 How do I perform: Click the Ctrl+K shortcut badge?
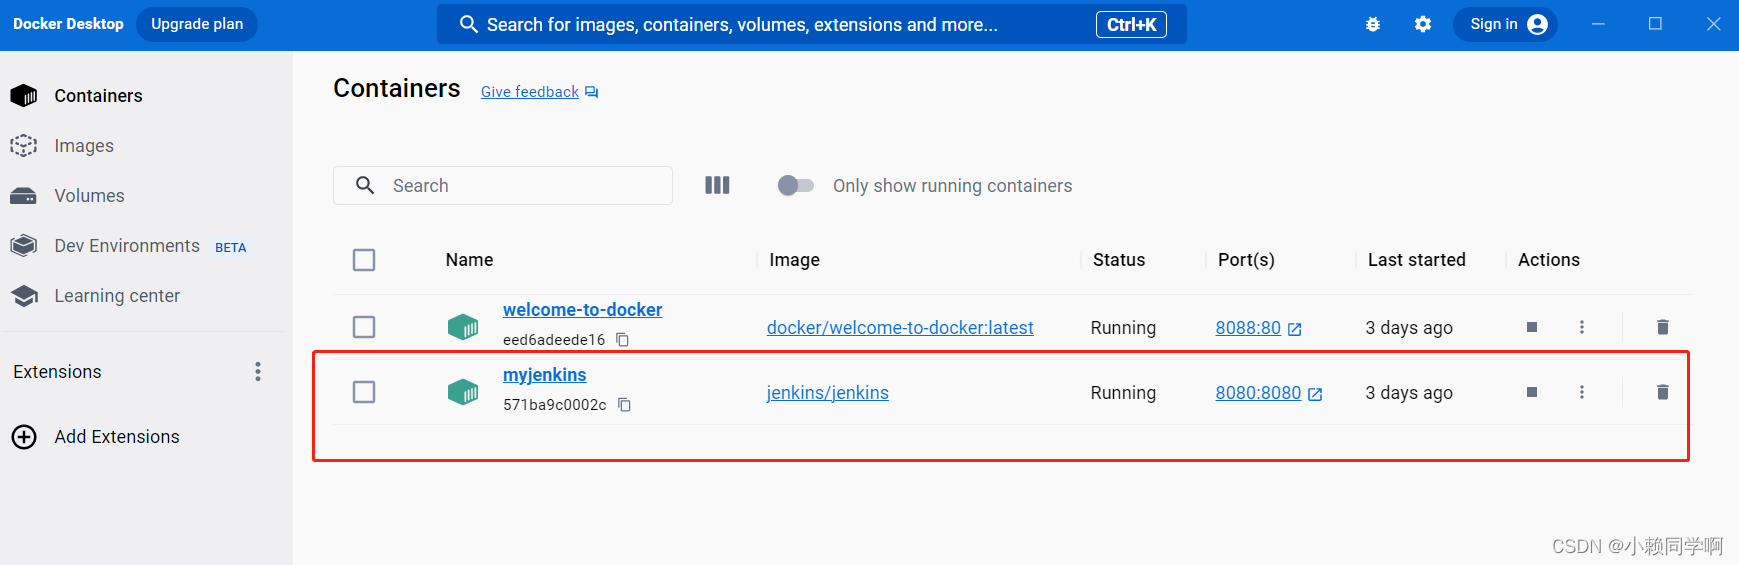[1131, 24]
